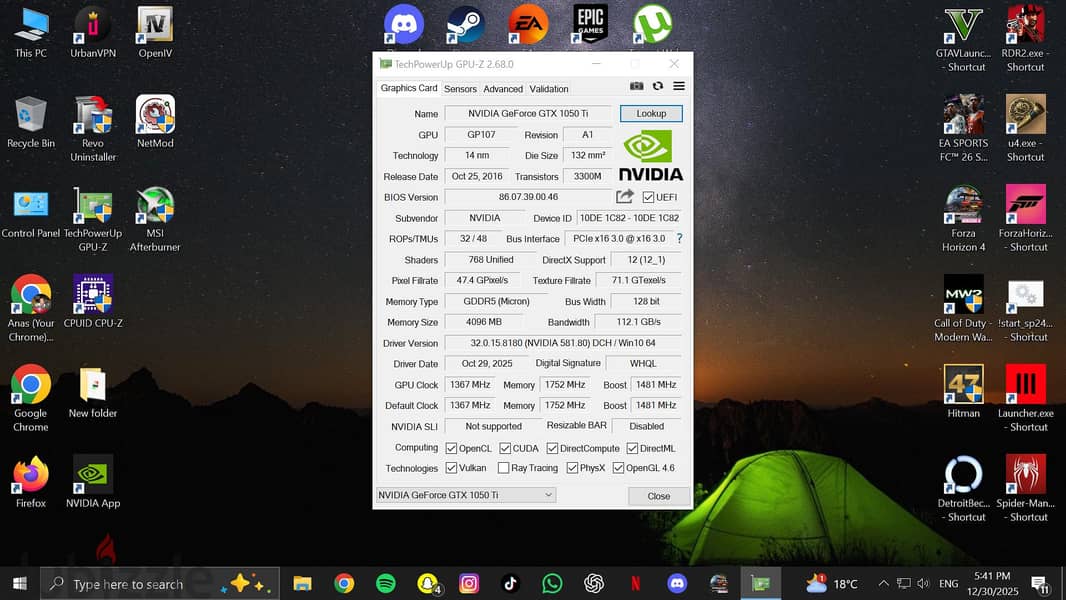Image resolution: width=1066 pixels, height=600 pixels.
Task: Click the Close button in GPU-Z
Action: (x=658, y=496)
